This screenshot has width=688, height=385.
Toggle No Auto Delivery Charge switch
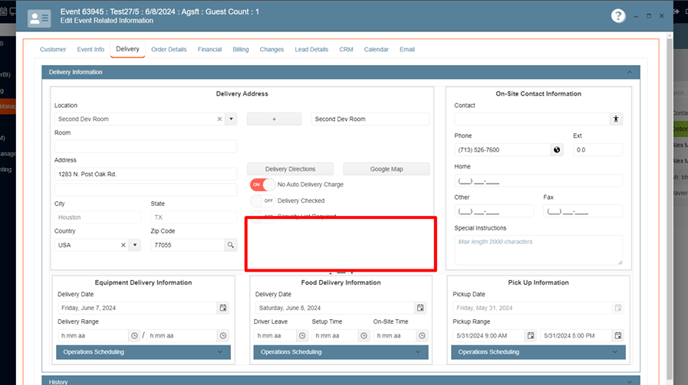point(262,185)
